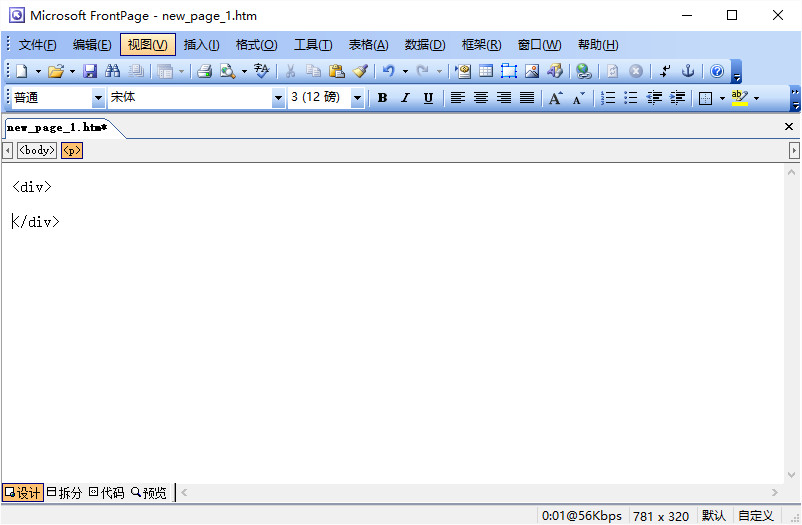Insert a table from the toolbar
Screen dimensions: 802x525
pos(486,71)
